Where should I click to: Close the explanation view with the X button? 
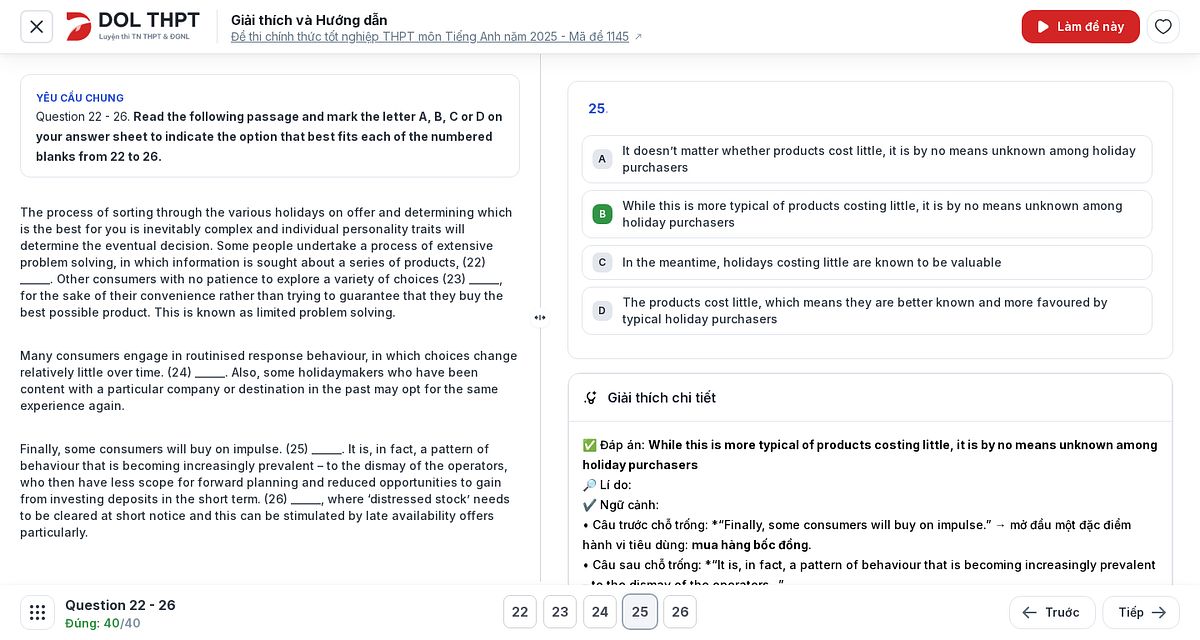click(37, 27)
